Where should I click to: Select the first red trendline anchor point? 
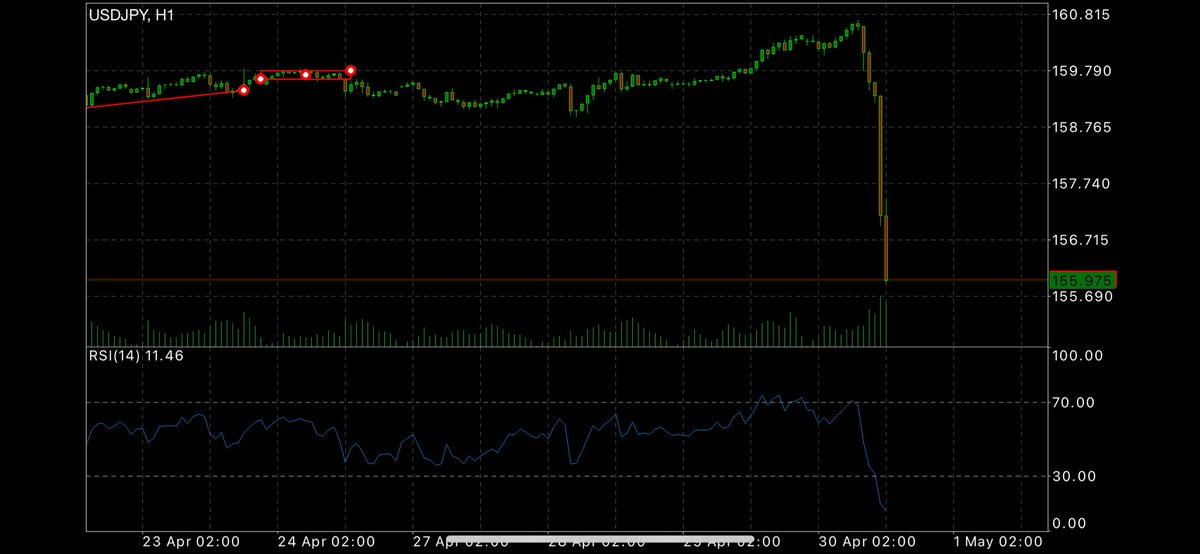(x=243, y=91)
